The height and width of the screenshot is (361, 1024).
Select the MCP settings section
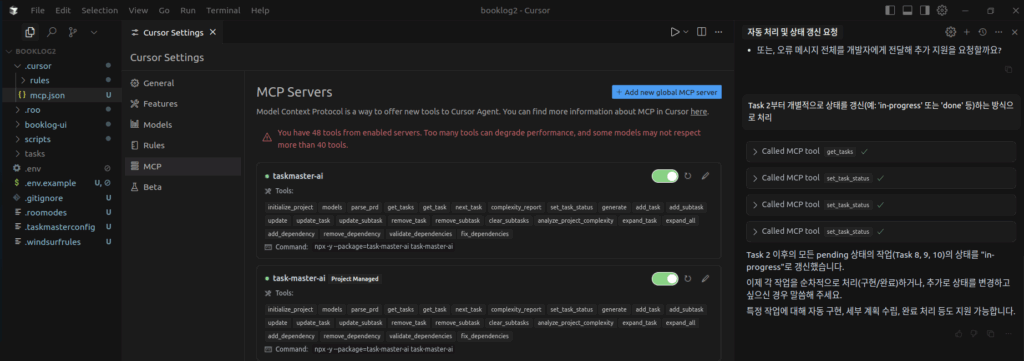[183, 166]
